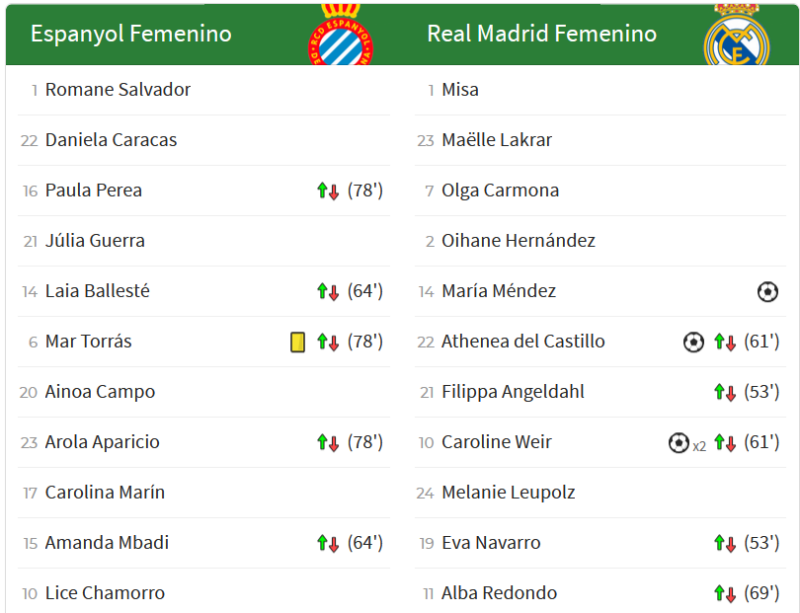Viewport: 800px width, 613px height.
Task: Select Melanie Leupolz in lineup
Action: click(x=508, y=493)
